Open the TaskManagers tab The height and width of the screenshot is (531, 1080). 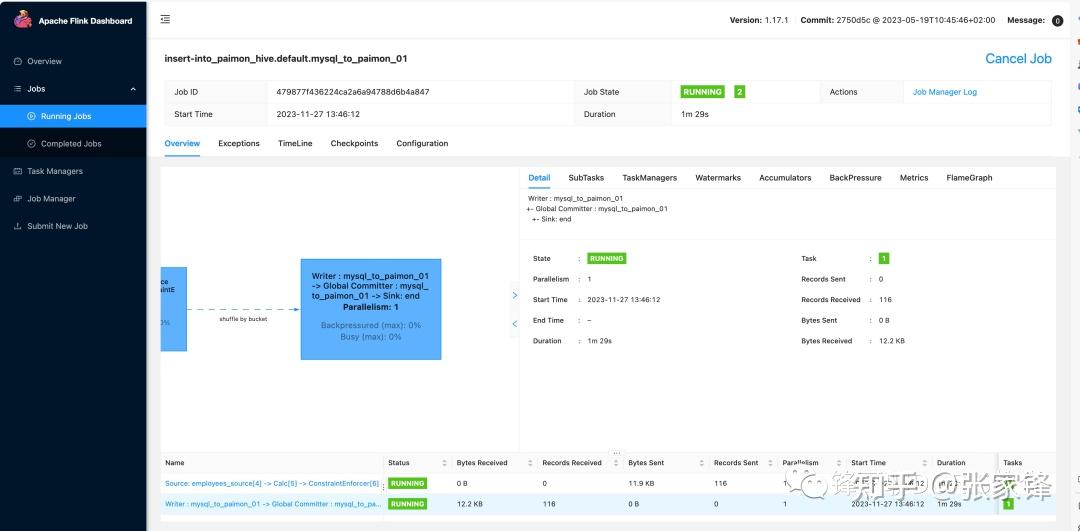[650, 178]
